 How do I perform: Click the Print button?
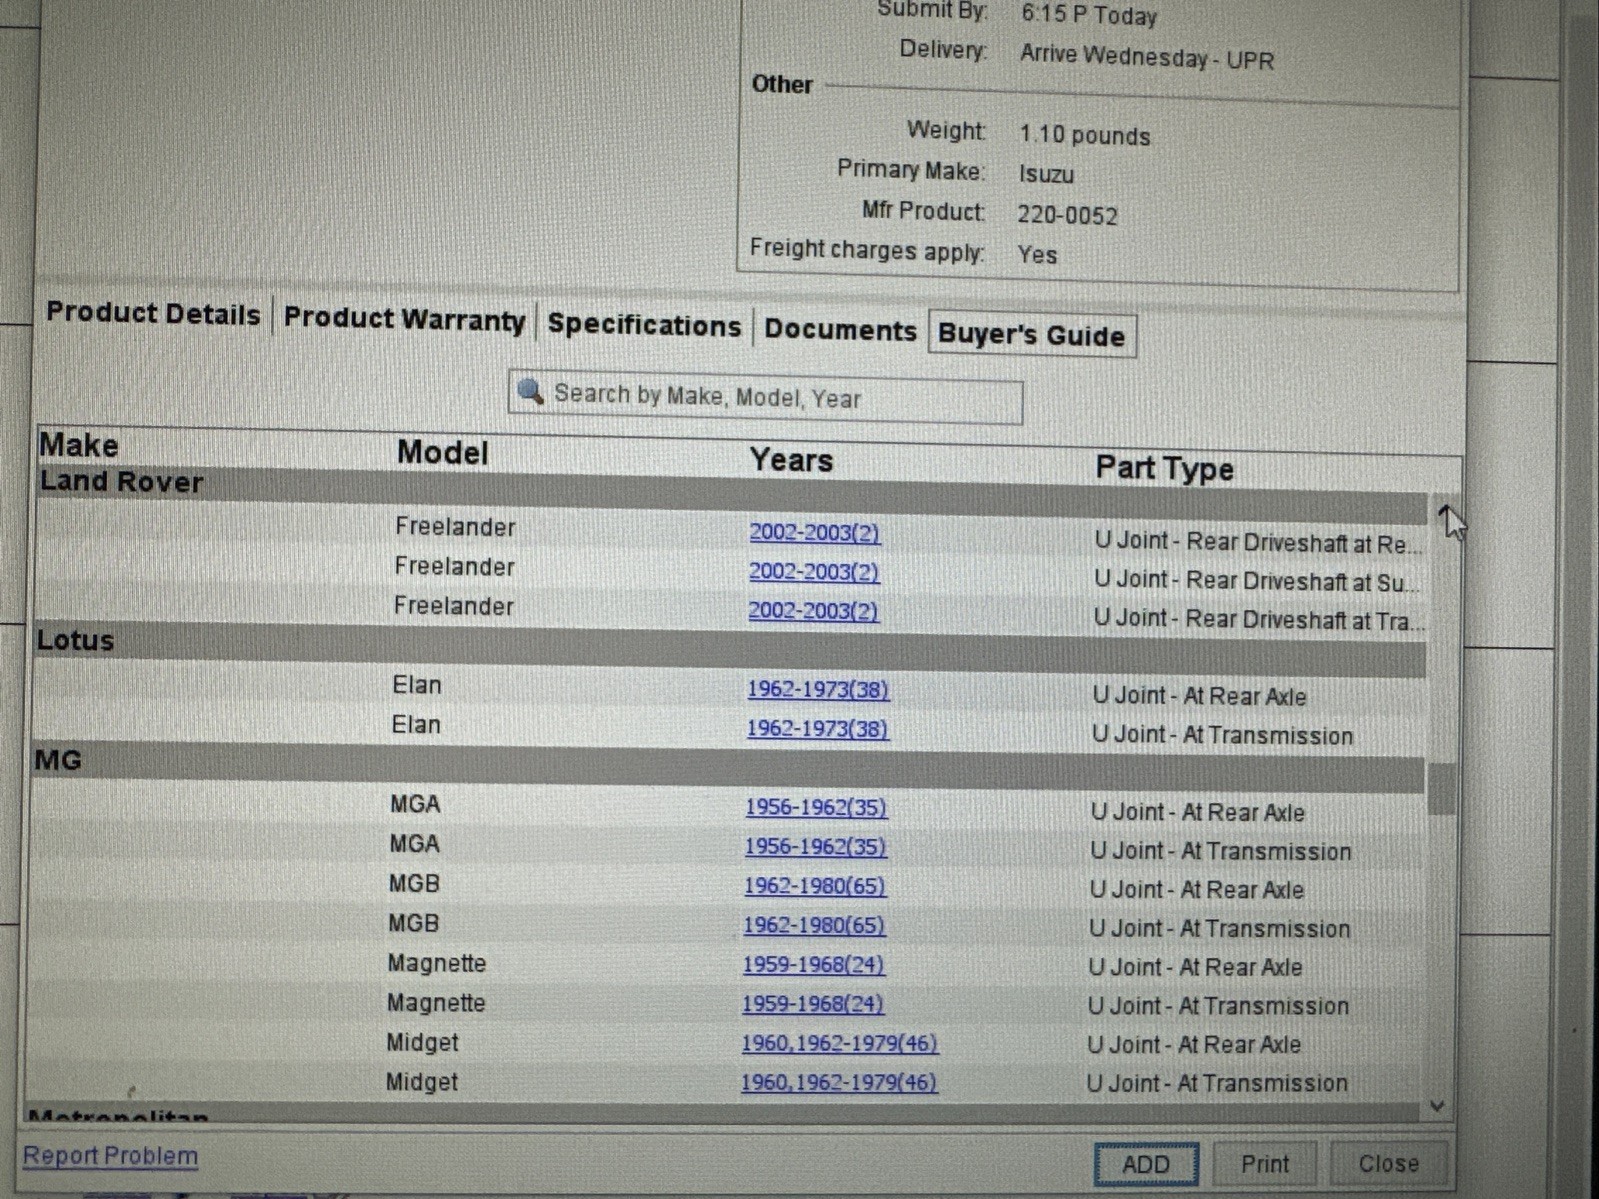tap(1265, 1164)
